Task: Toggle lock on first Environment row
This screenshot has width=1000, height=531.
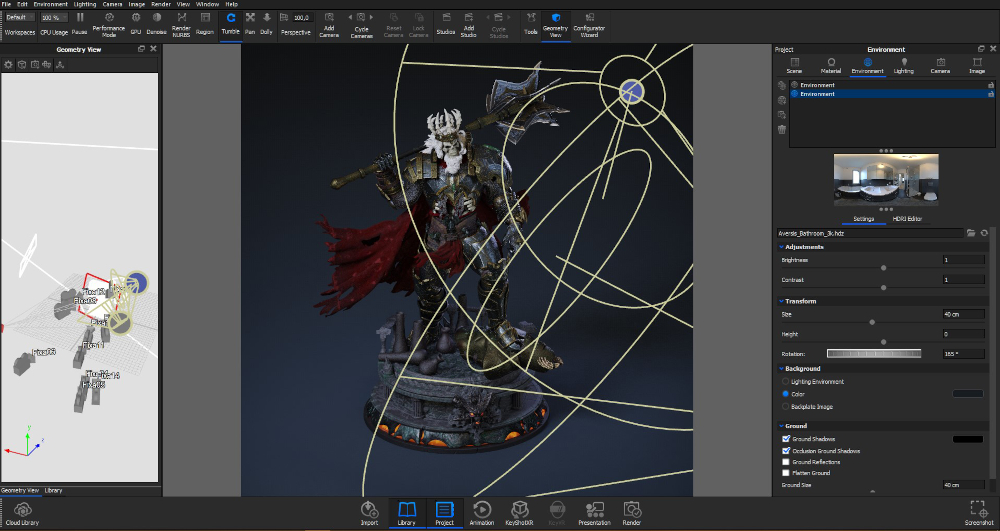Action: (990, 85)
